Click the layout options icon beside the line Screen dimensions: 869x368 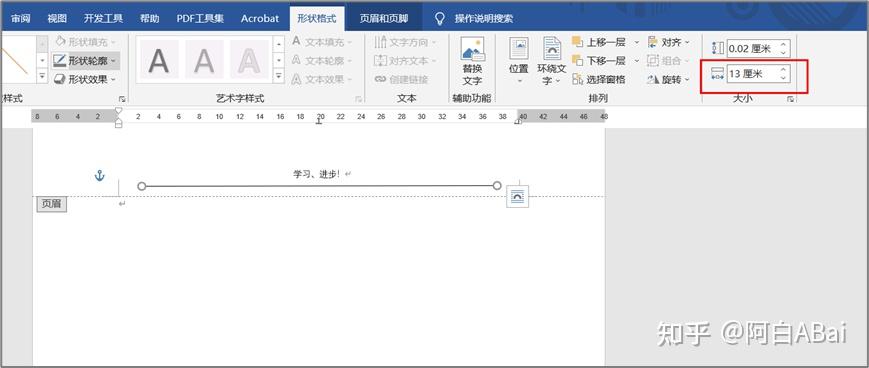pyautogui.click(x=518, y=197)
